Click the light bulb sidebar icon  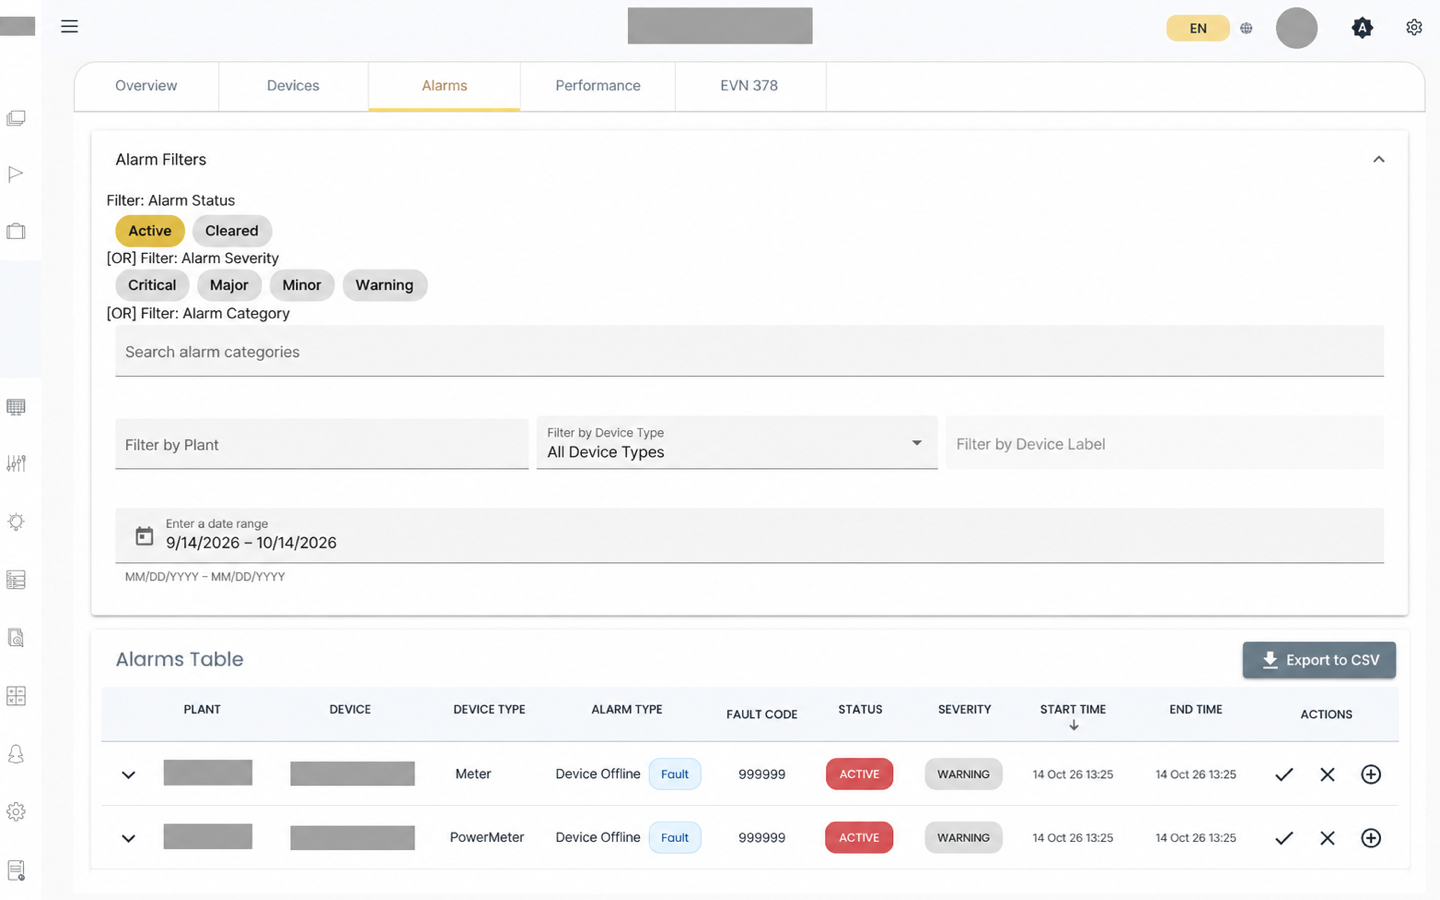(16, 522)
